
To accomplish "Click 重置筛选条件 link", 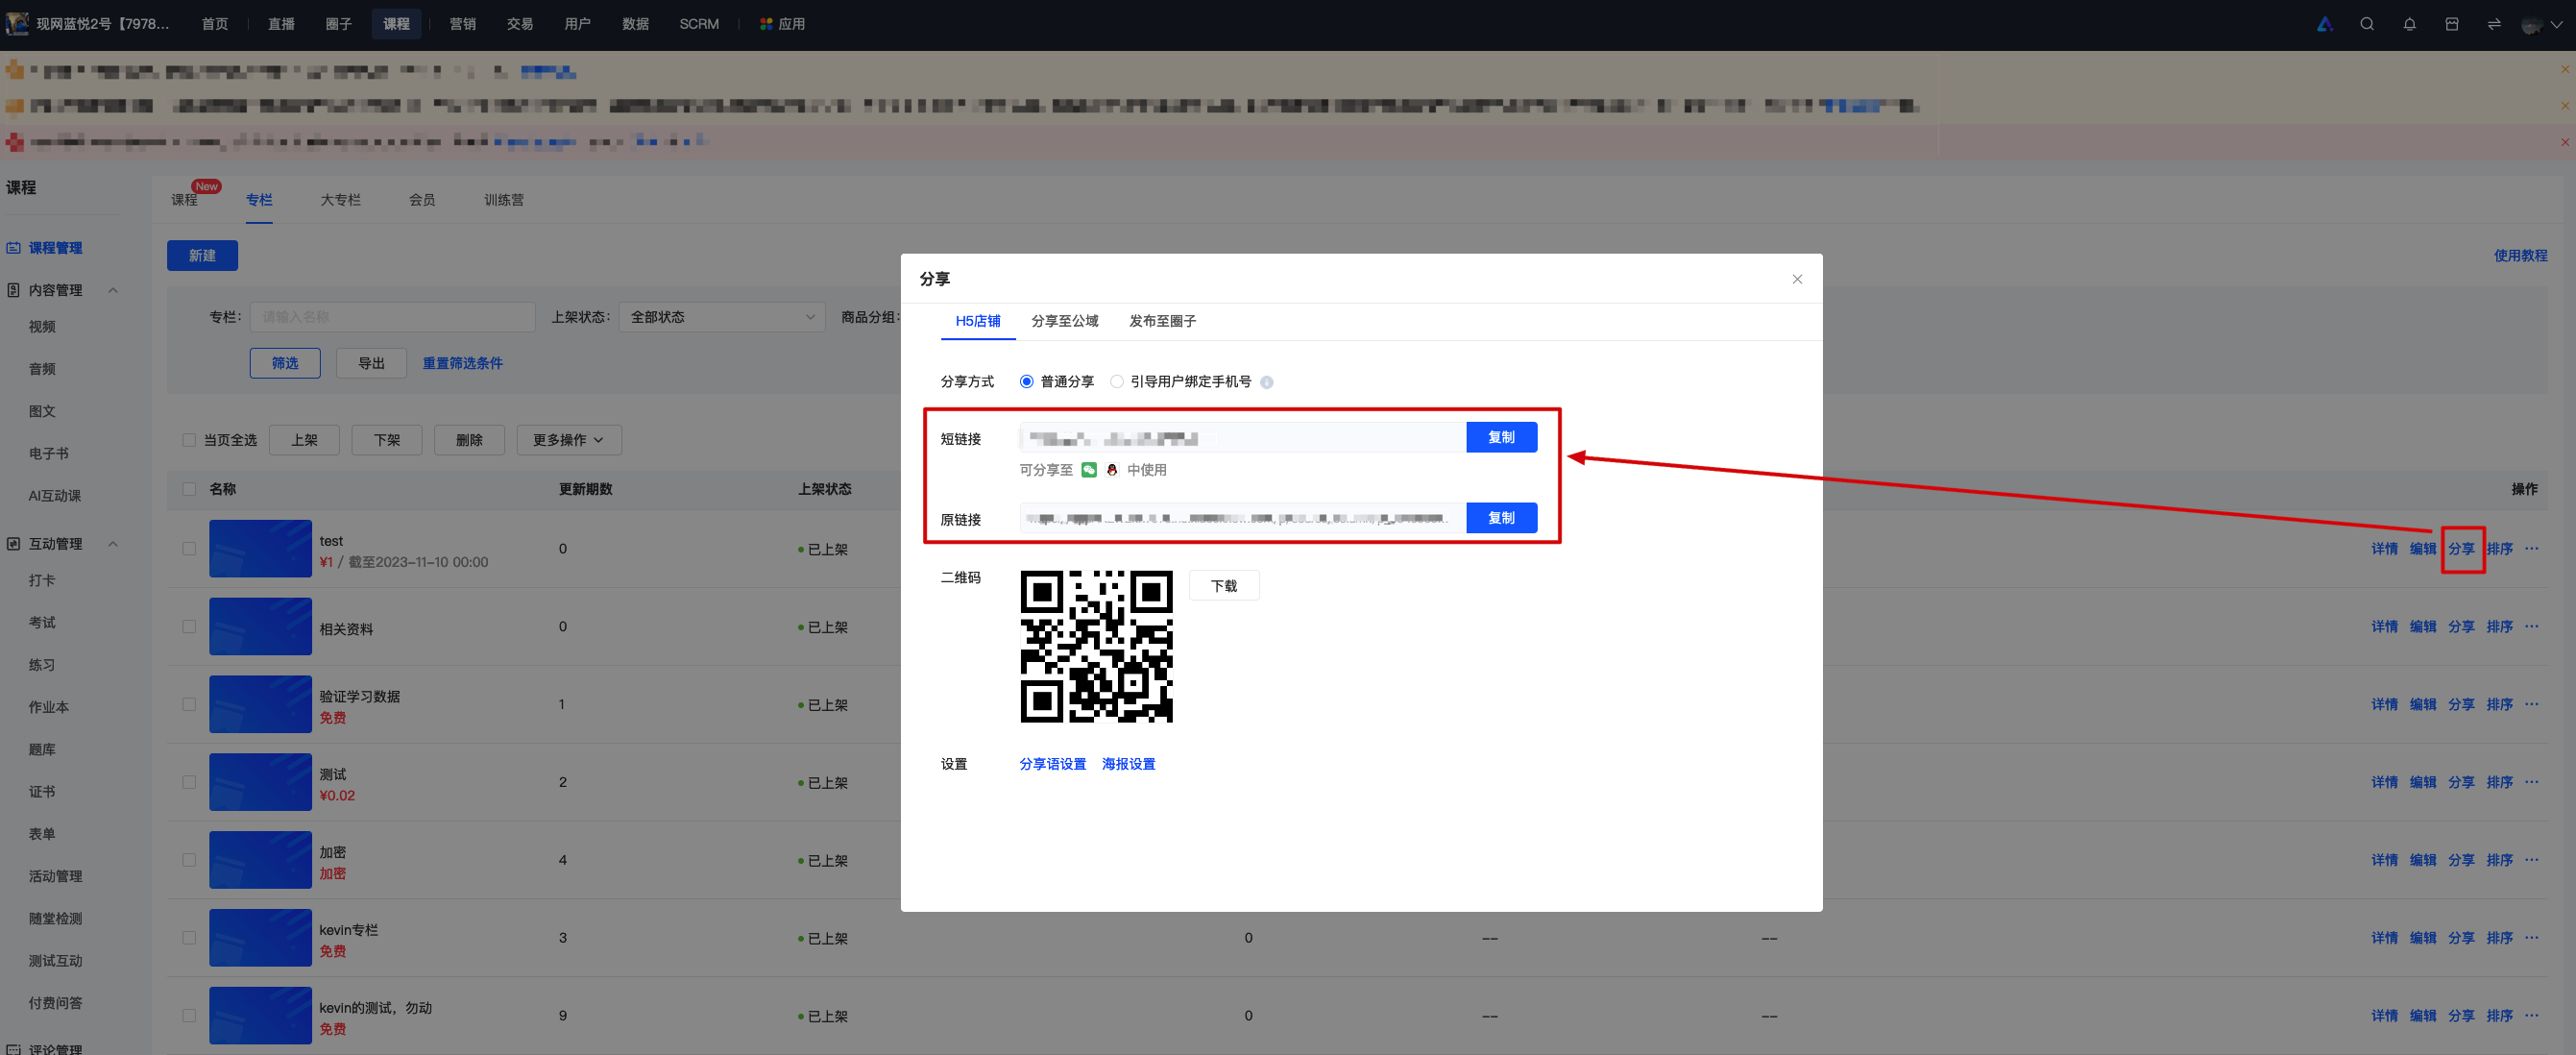I will coord(462,363).
